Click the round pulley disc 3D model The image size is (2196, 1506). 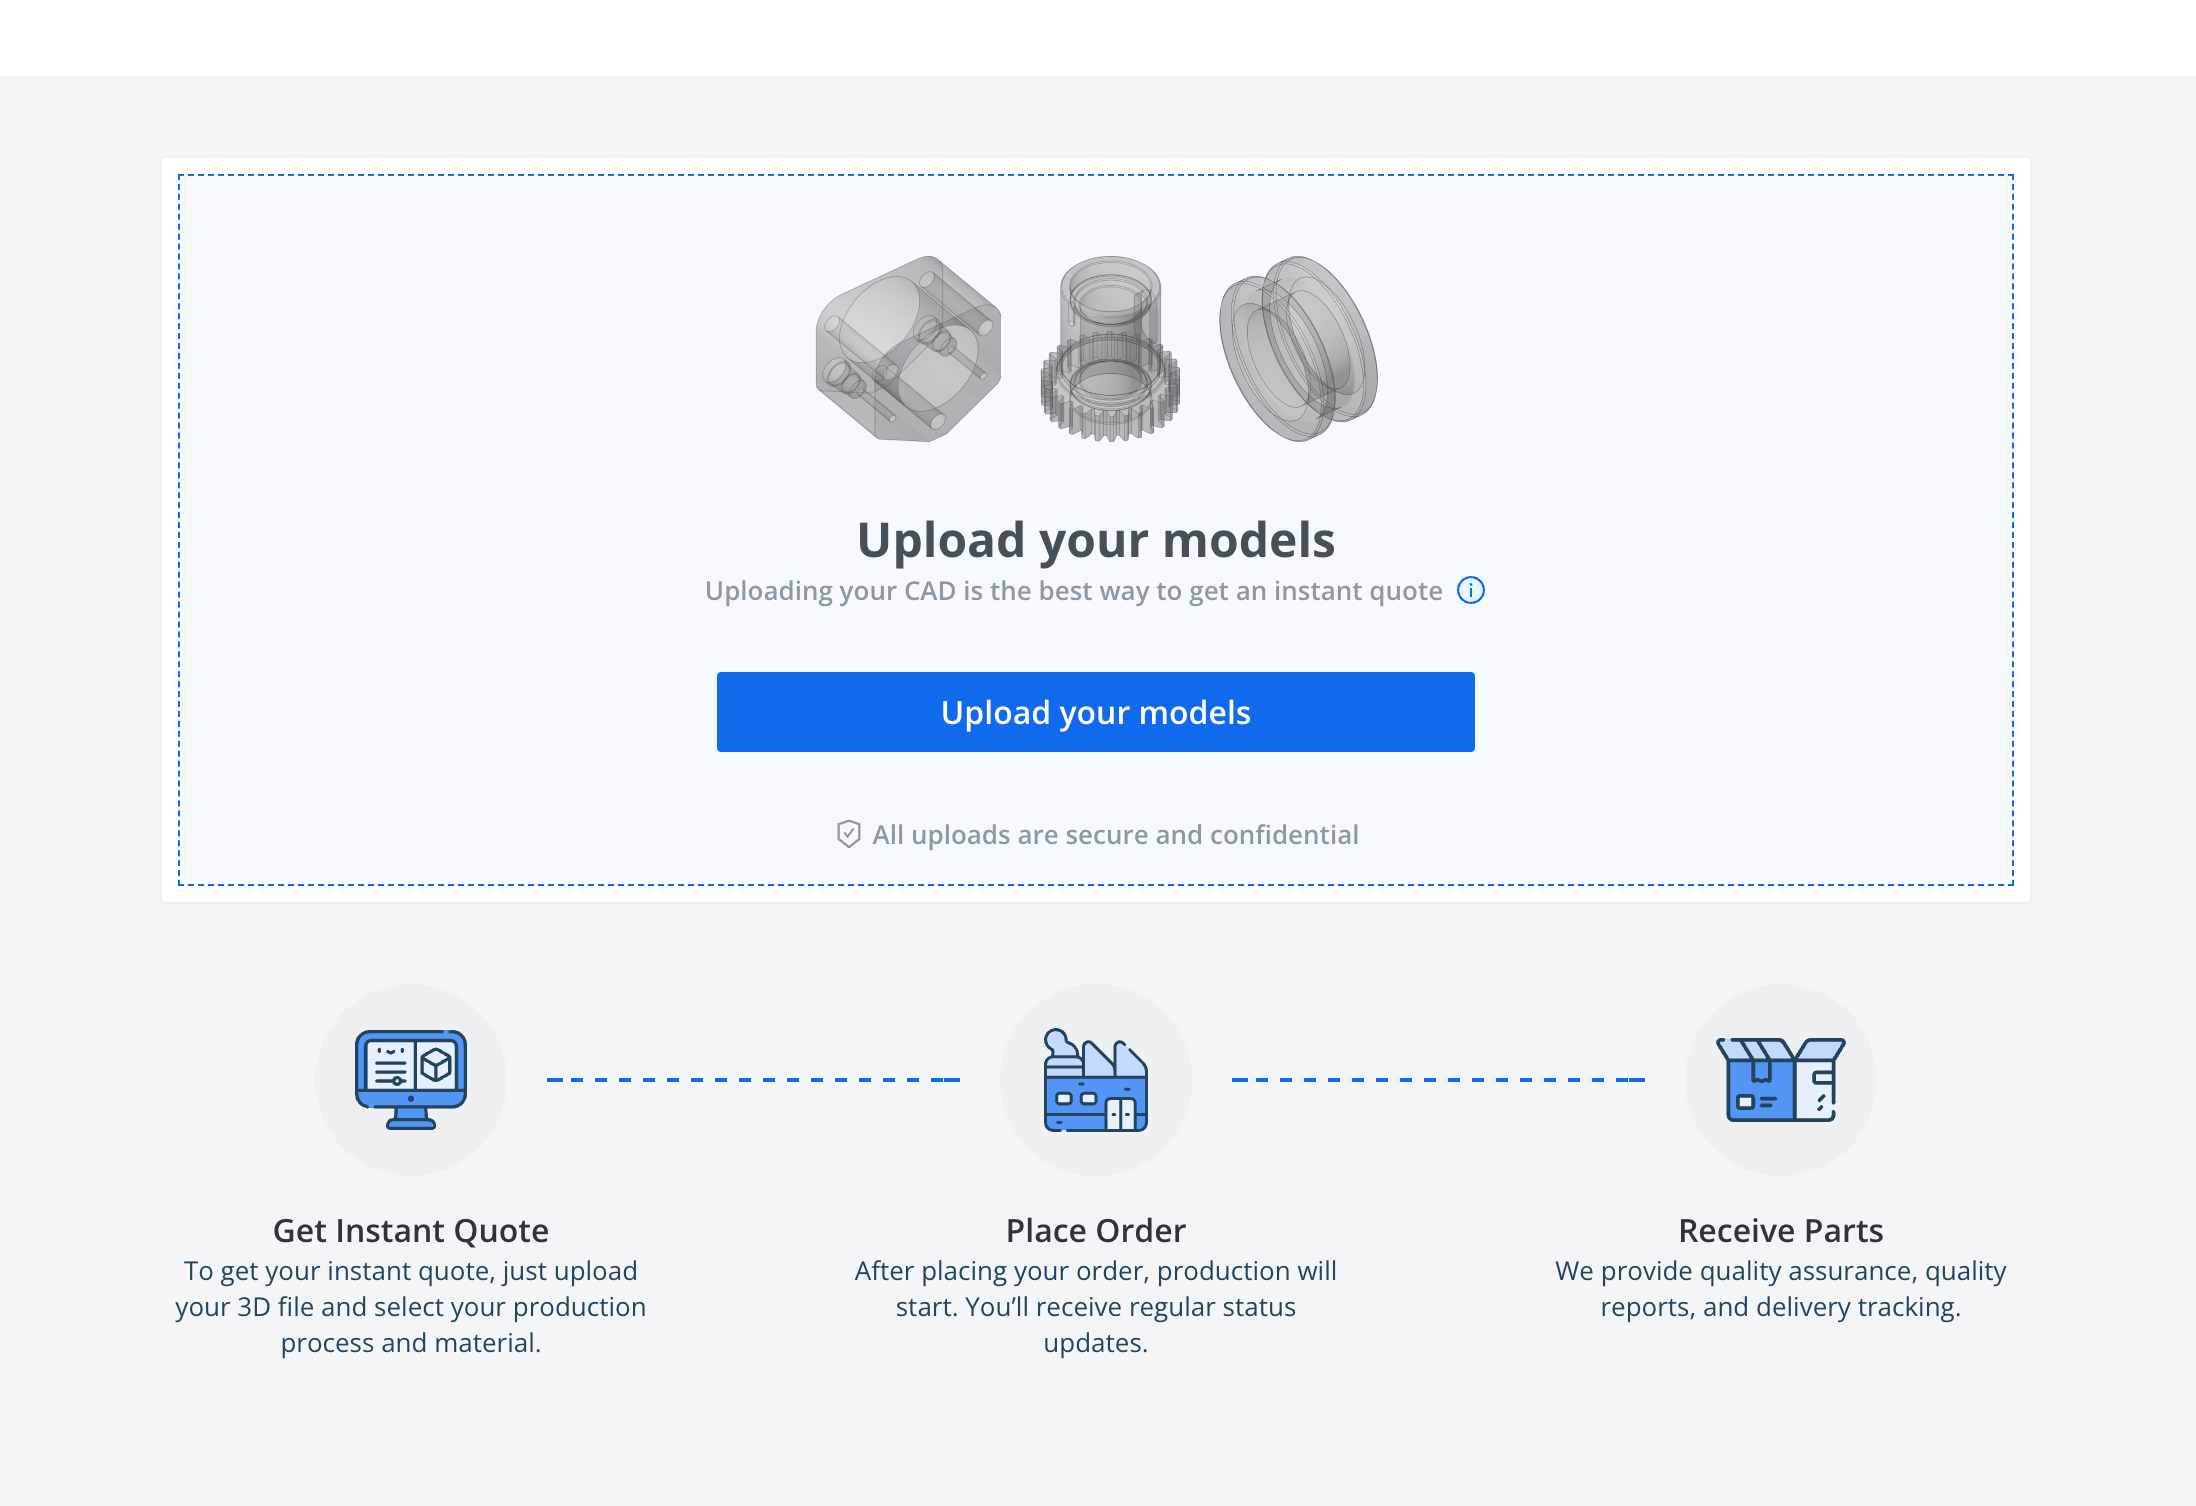(x=1298, y=349)
